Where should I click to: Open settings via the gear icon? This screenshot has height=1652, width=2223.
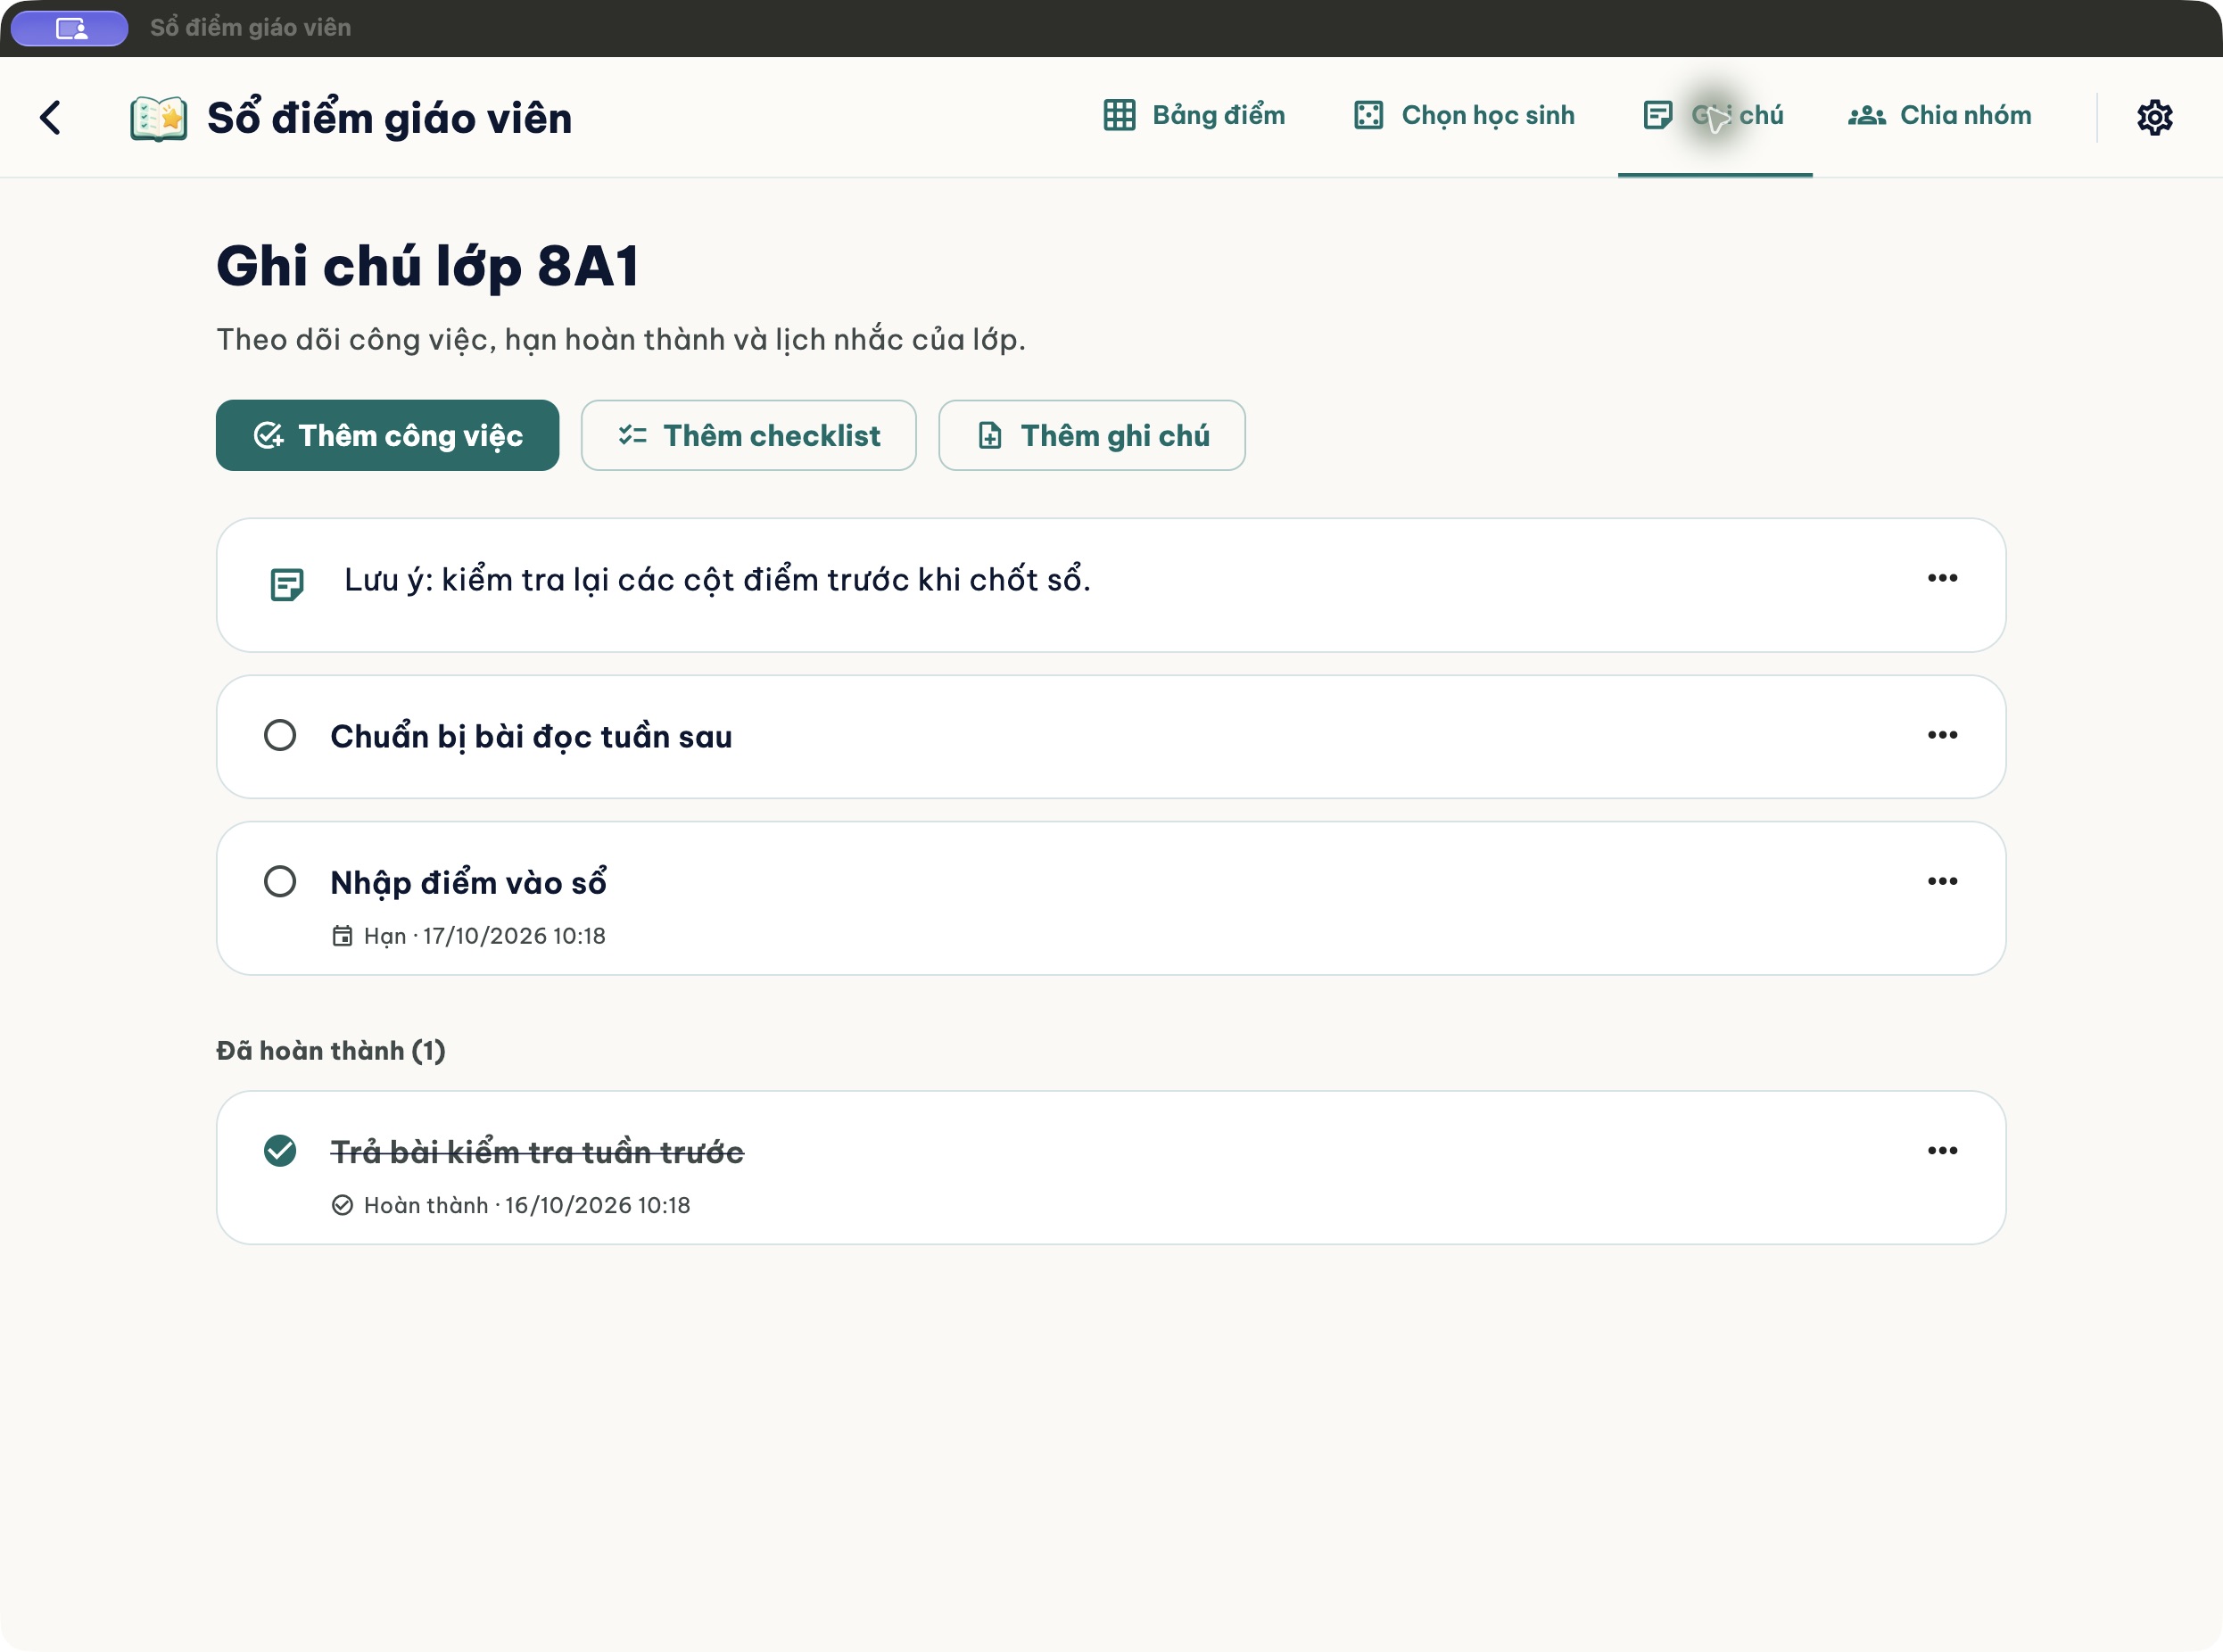[2154, 117]
